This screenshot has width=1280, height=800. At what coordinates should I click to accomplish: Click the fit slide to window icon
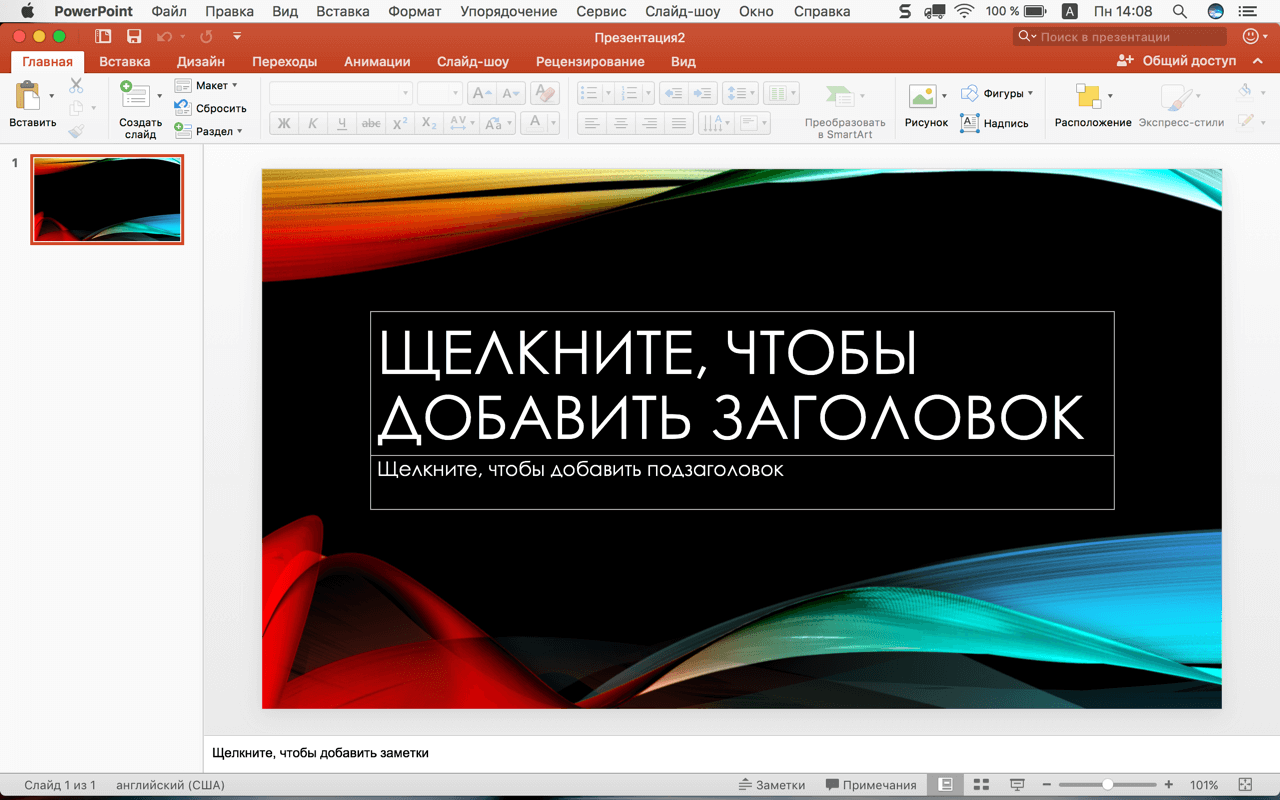point(1245,785)
